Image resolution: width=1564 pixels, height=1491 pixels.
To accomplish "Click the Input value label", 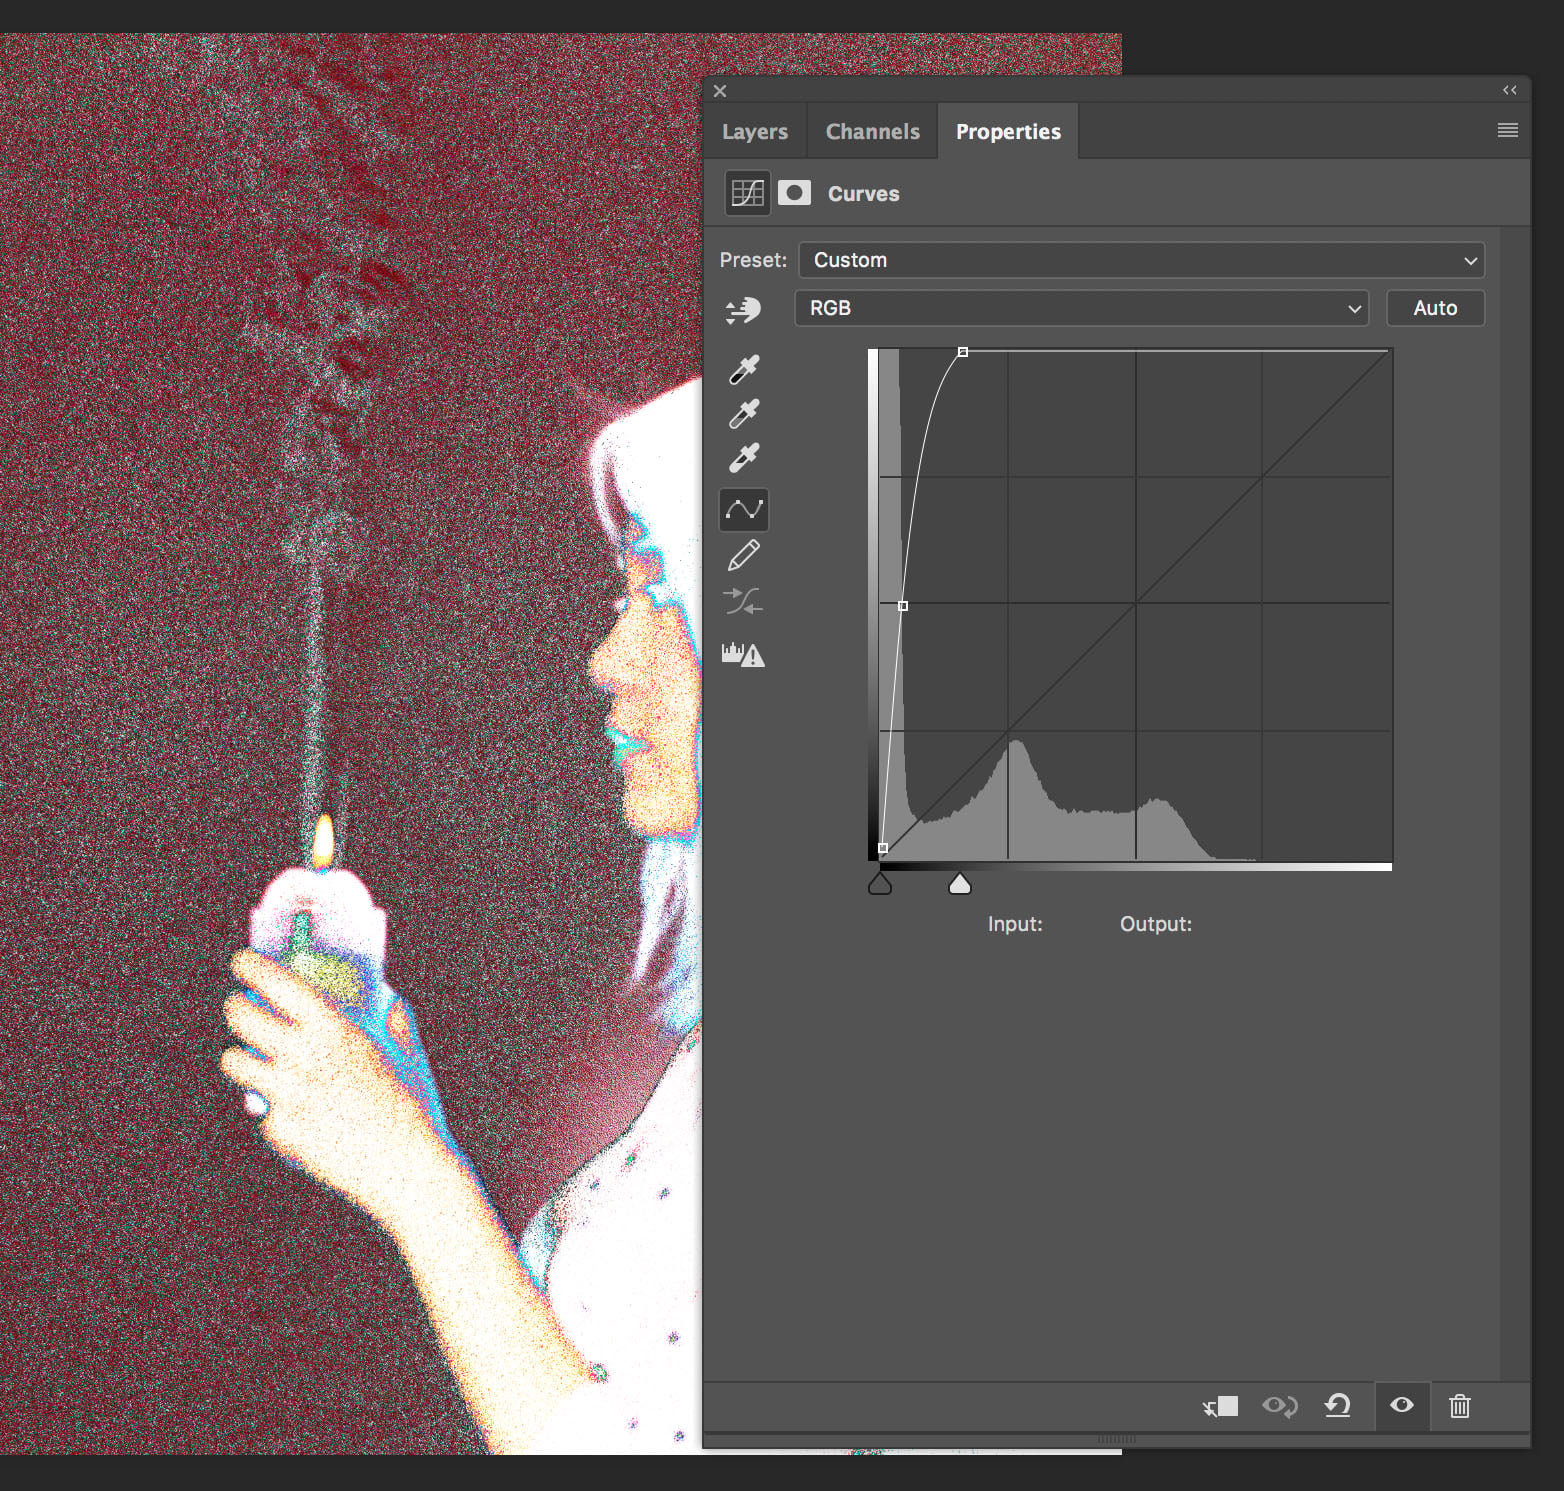I will coord(1015,924).
